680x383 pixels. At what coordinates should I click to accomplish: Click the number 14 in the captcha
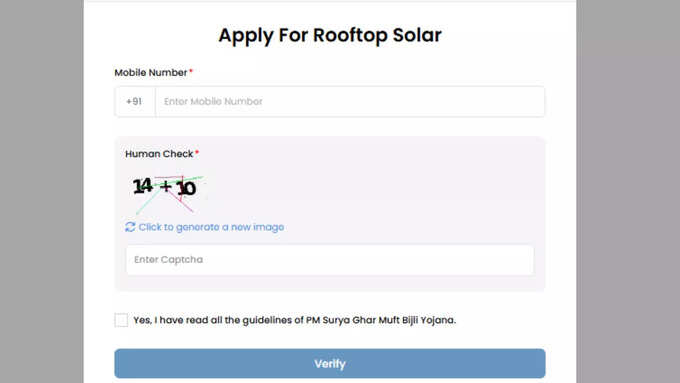tap(143, 186)
